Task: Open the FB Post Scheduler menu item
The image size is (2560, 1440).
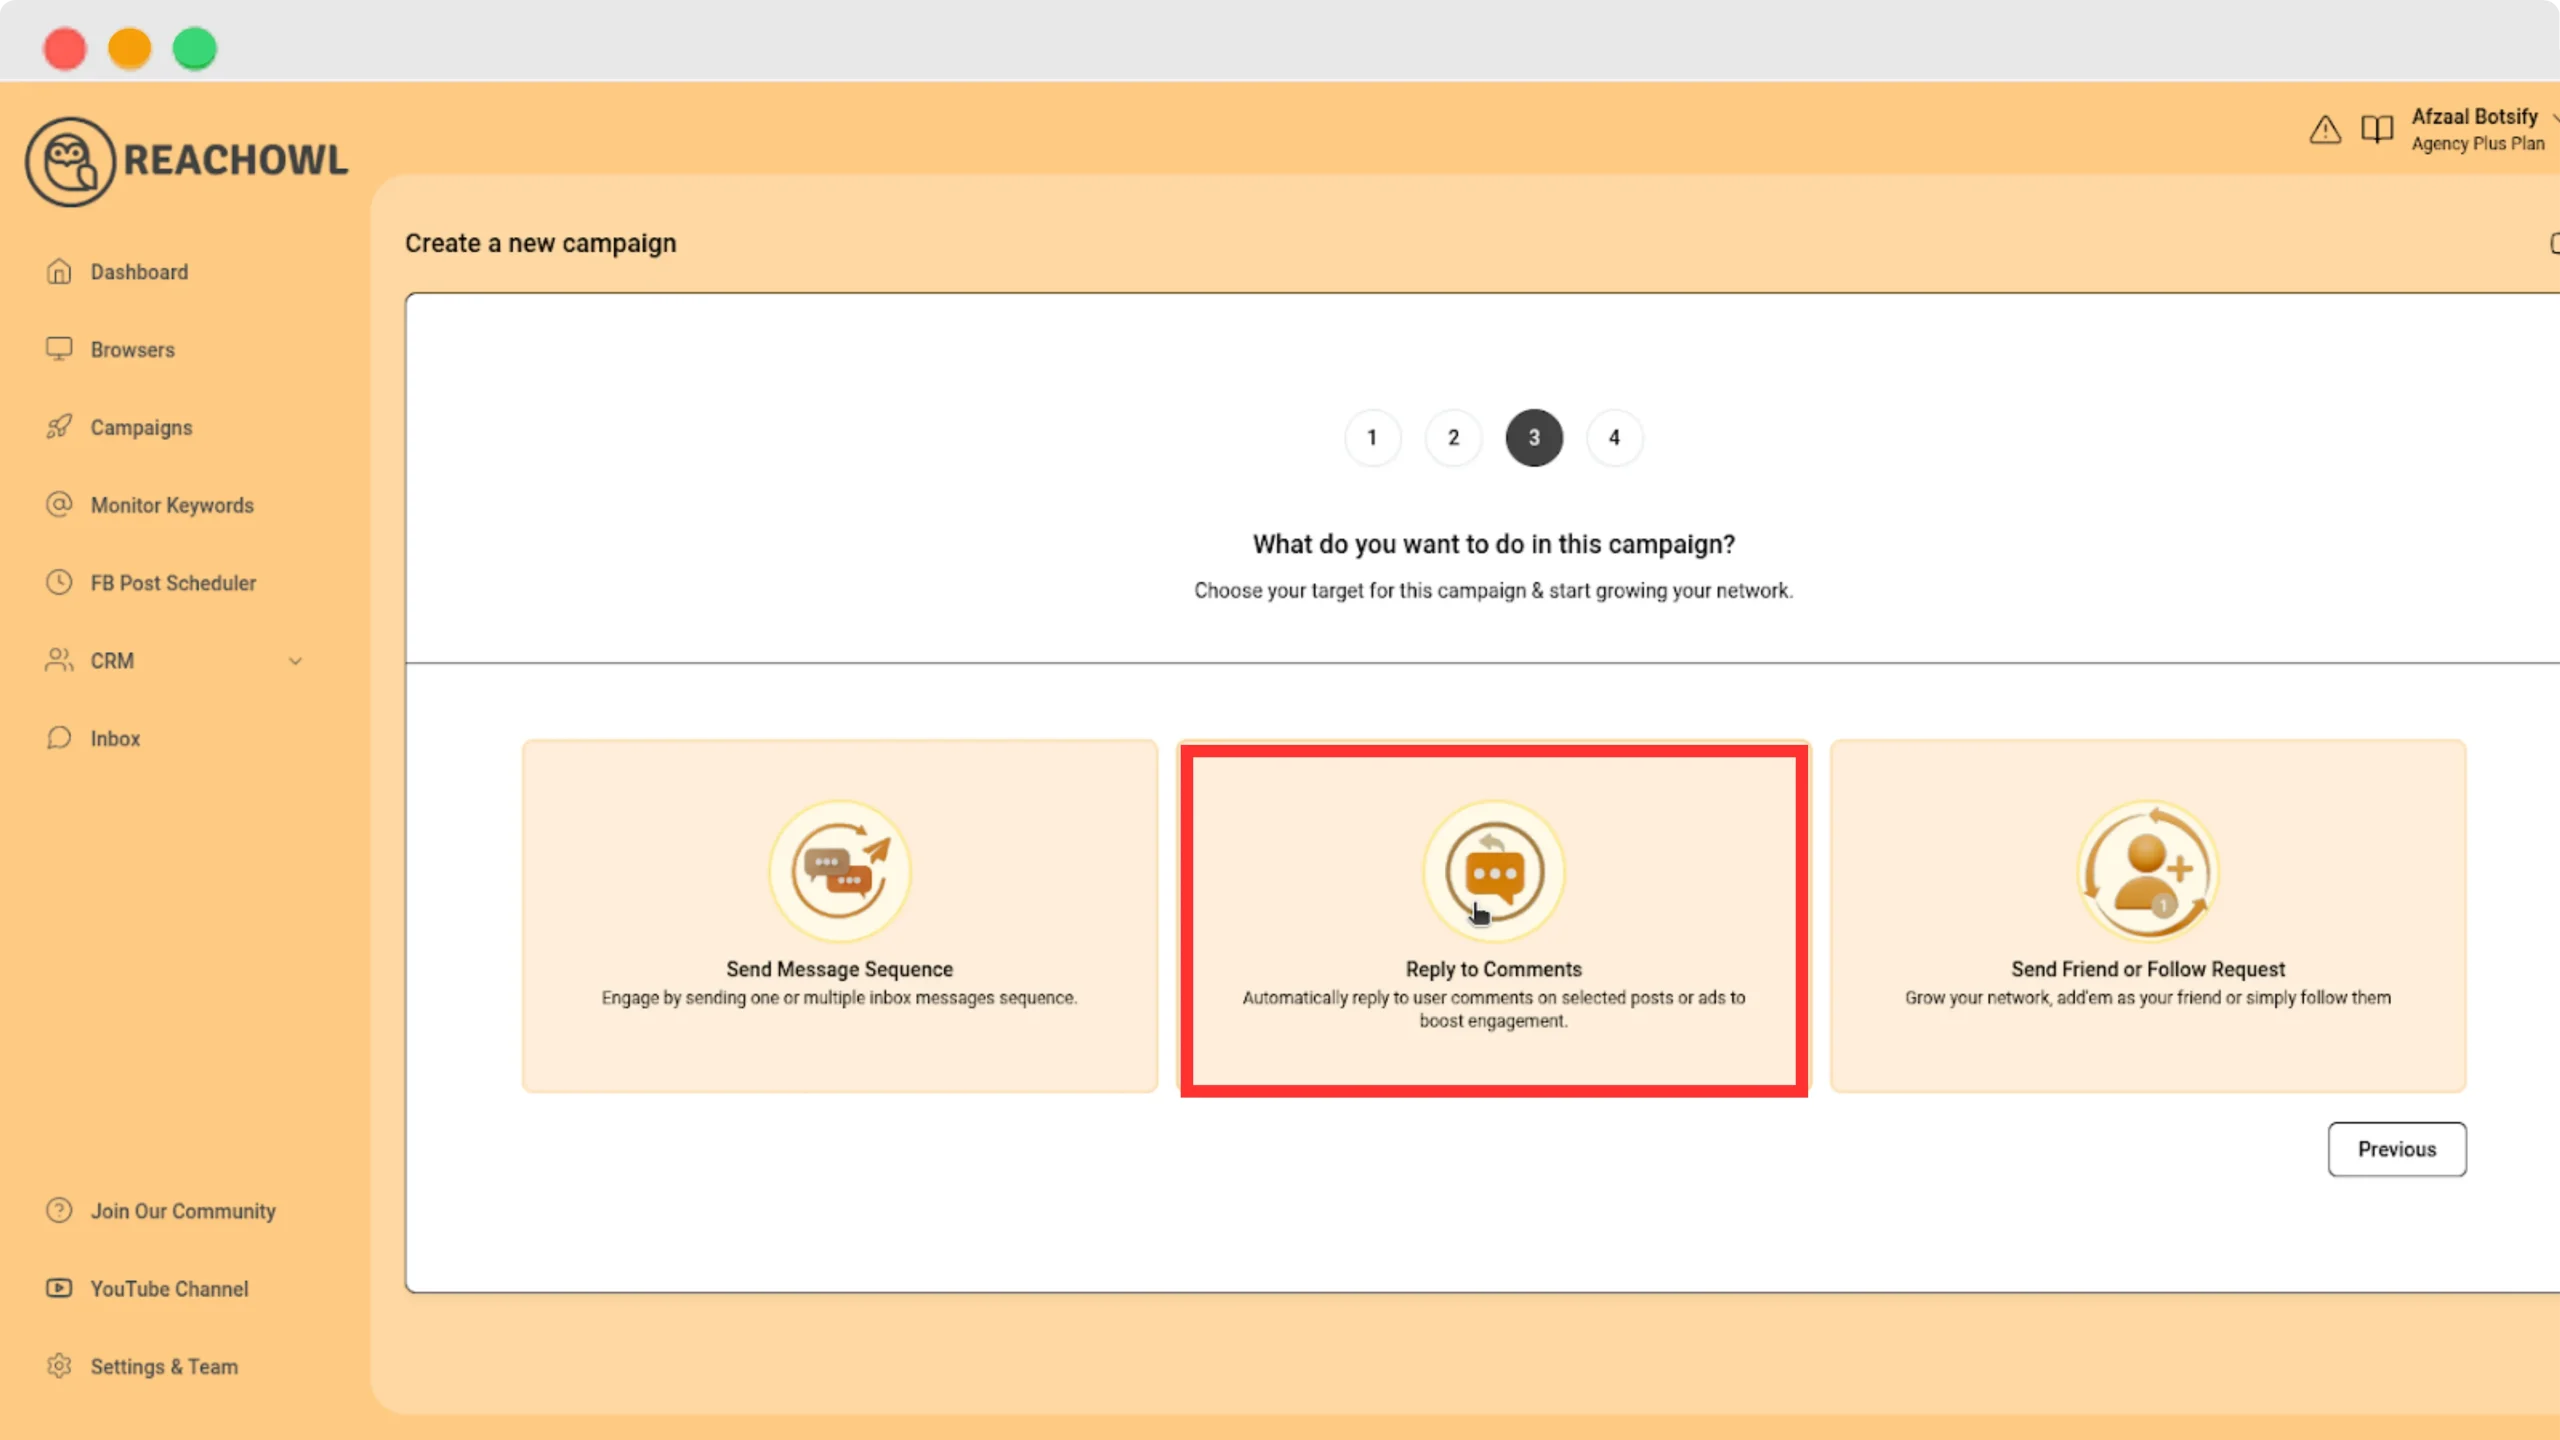Action: pos(173,583)
